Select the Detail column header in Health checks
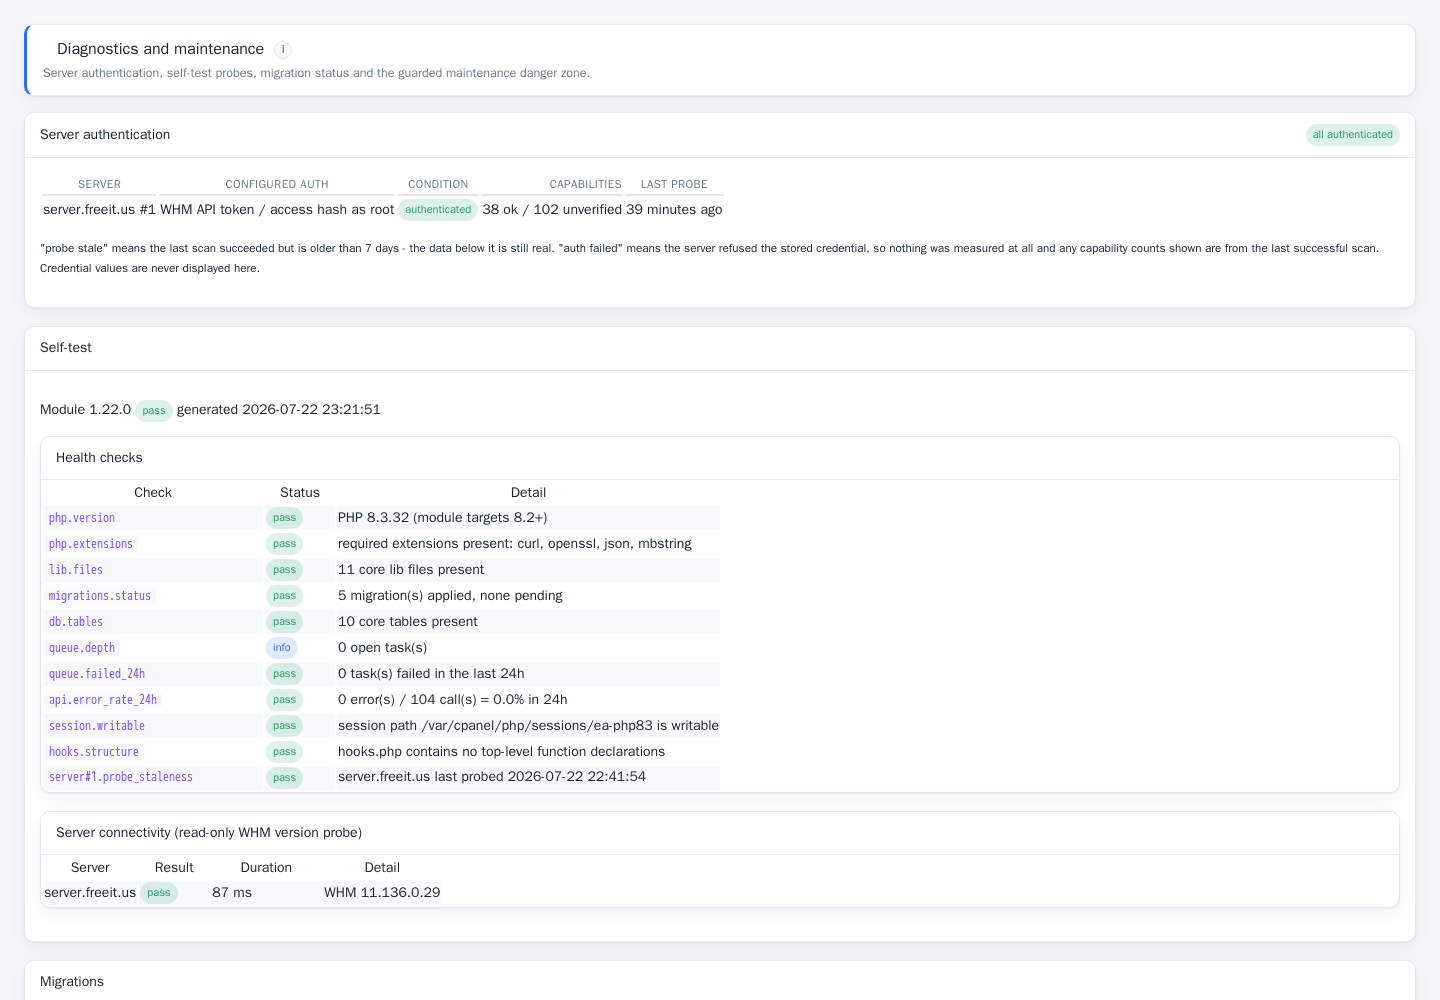 528,493
